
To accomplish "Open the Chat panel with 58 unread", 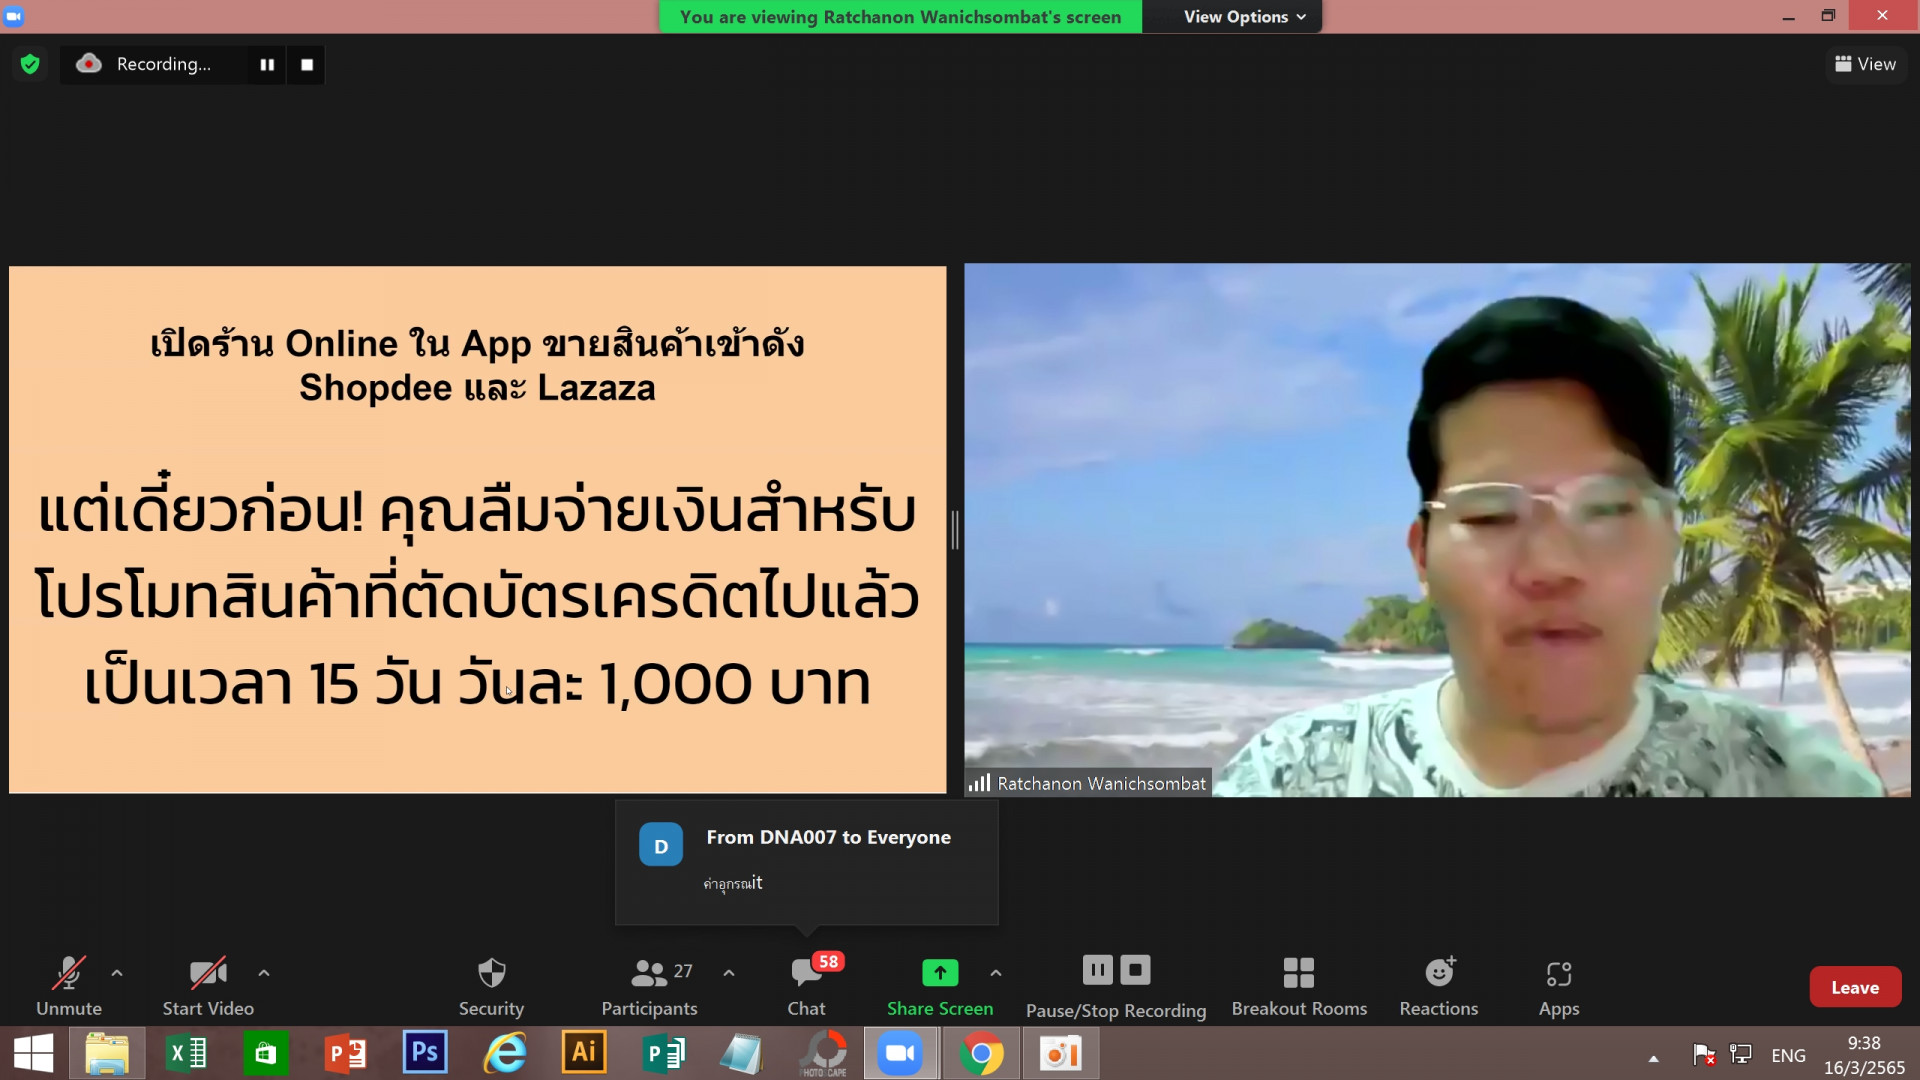I will 807,987.
